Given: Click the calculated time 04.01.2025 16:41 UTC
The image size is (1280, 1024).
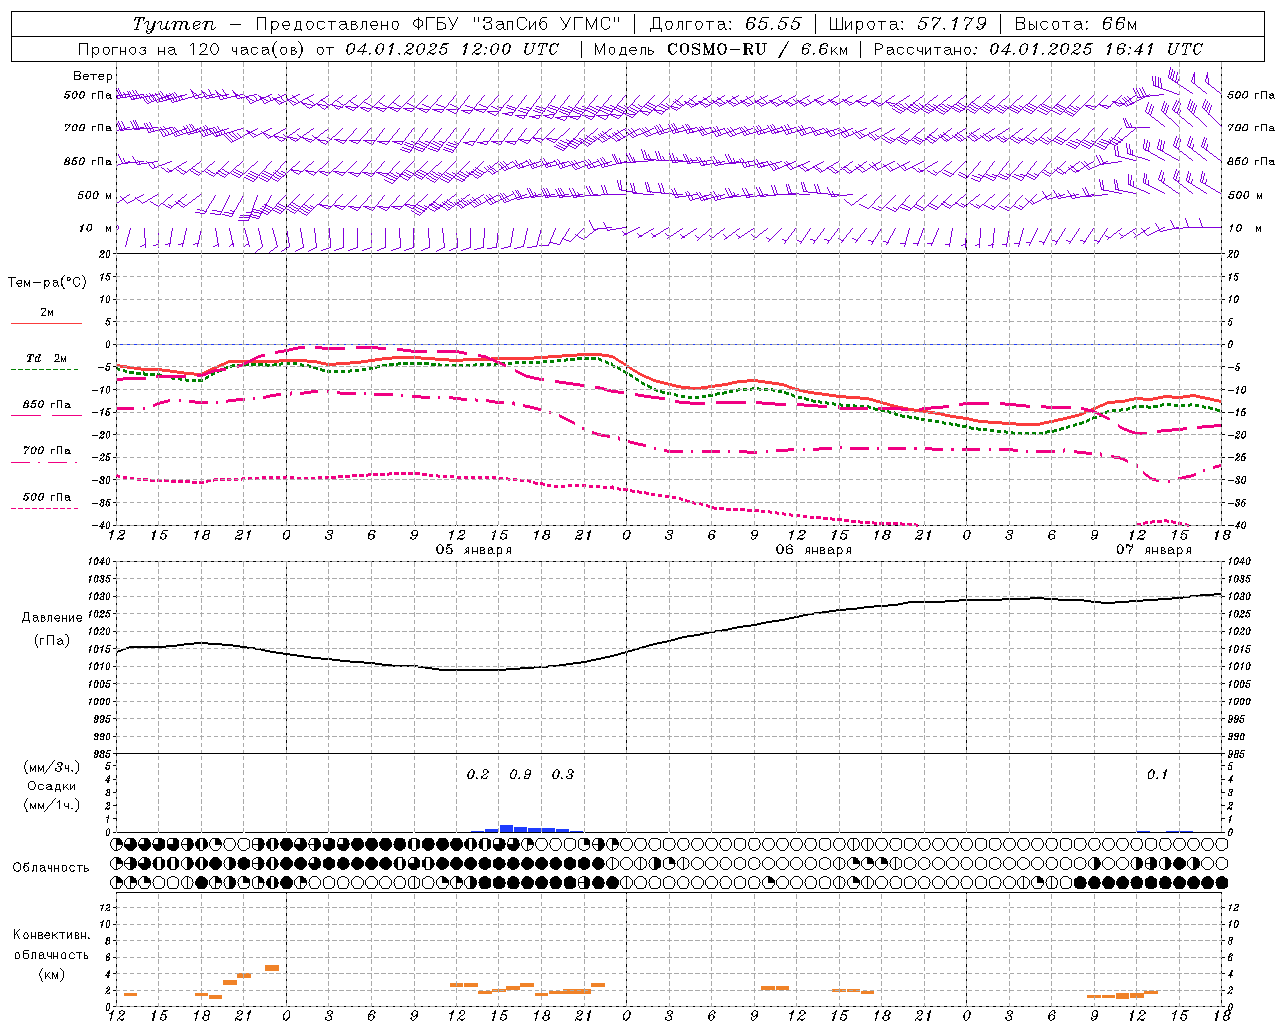Looking at the screenshot, I should click(1096, 49).
